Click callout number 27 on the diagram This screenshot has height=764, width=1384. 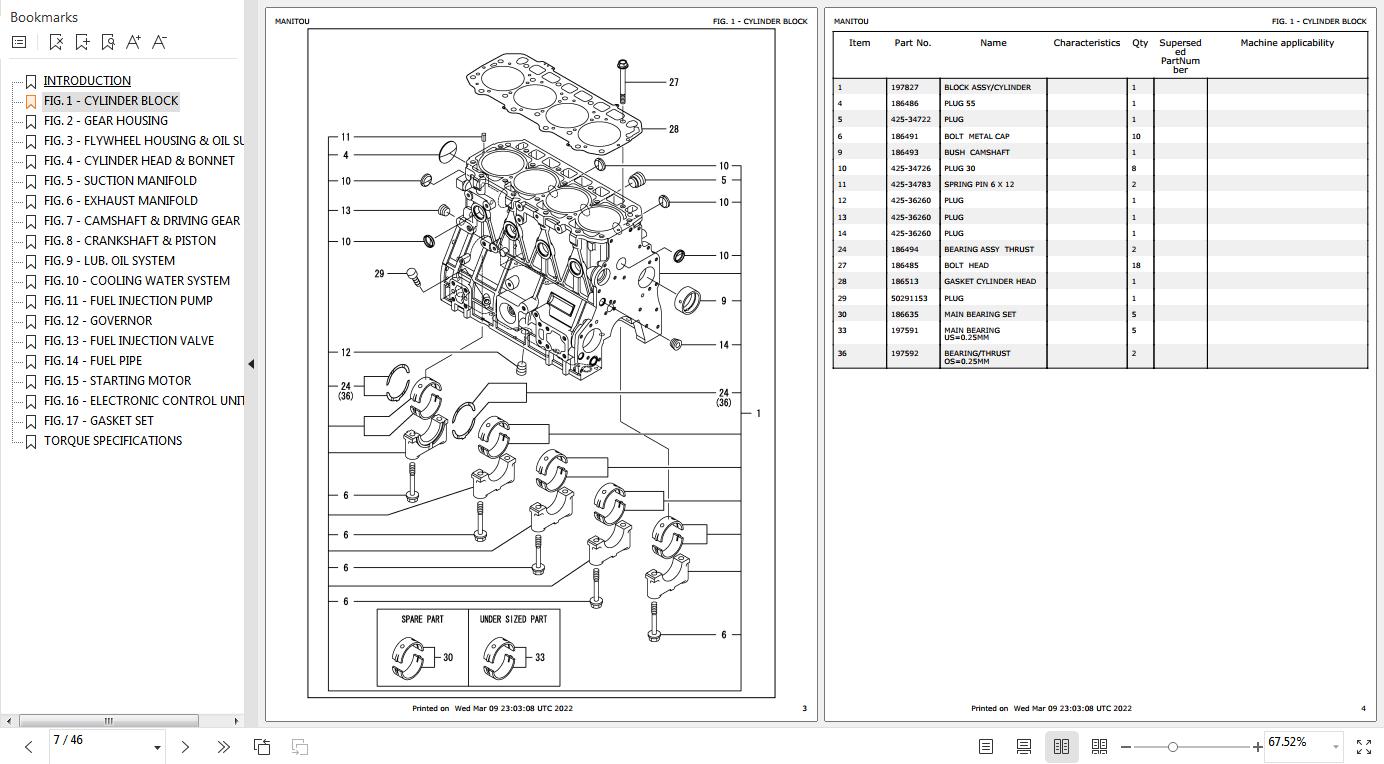click(673, 82)
